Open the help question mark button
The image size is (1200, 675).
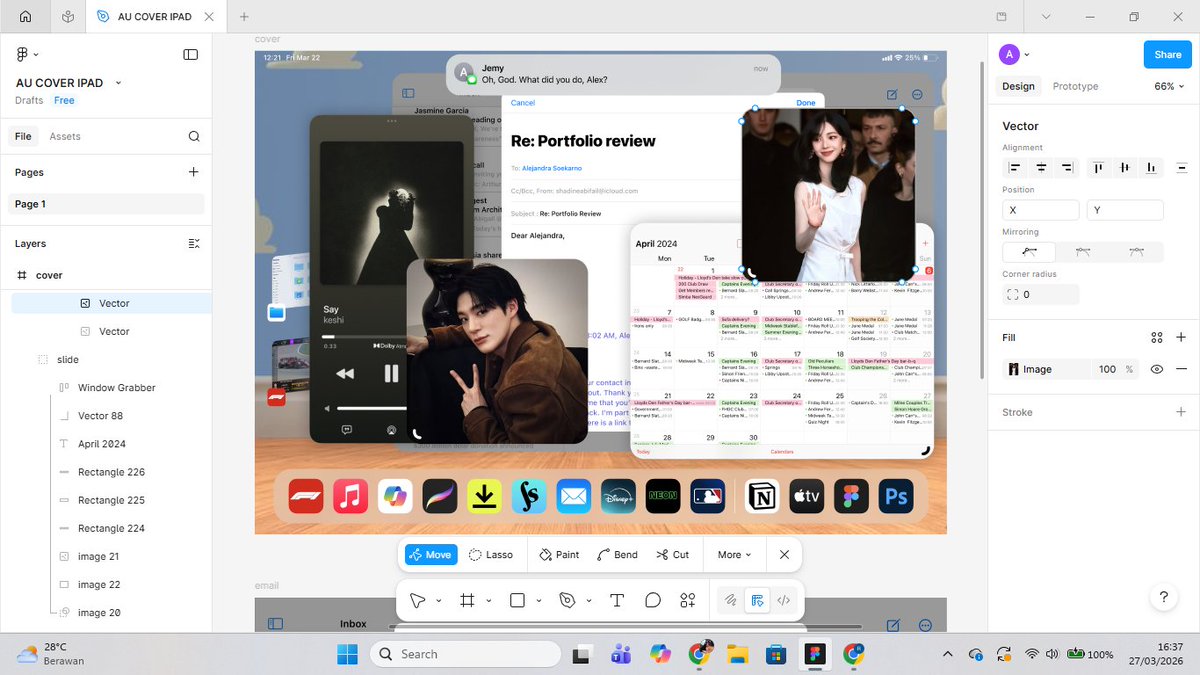(x=1163, y=597)
